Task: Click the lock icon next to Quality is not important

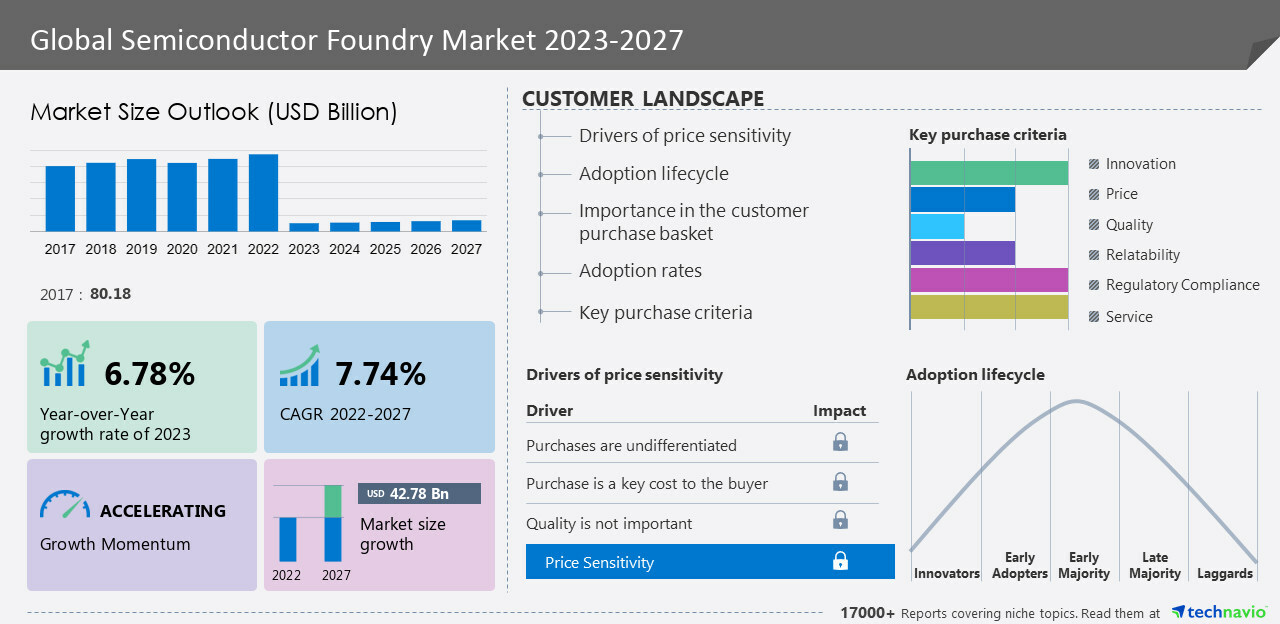Action: (840, 520)
